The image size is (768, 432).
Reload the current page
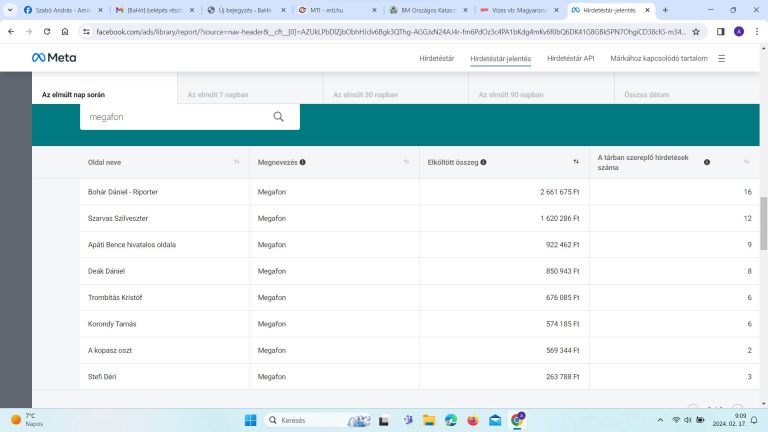coord(47,31)
